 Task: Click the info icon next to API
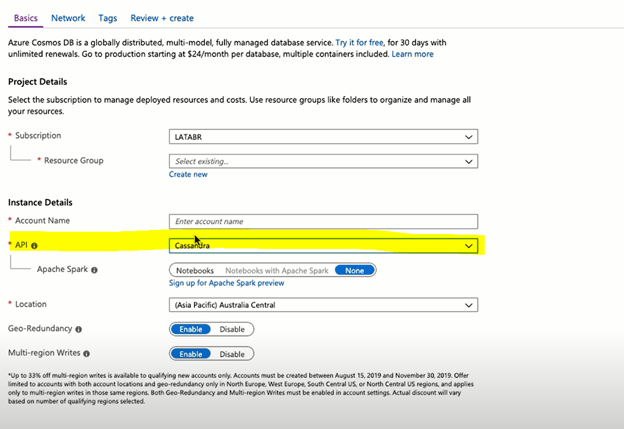click(34, 245)
